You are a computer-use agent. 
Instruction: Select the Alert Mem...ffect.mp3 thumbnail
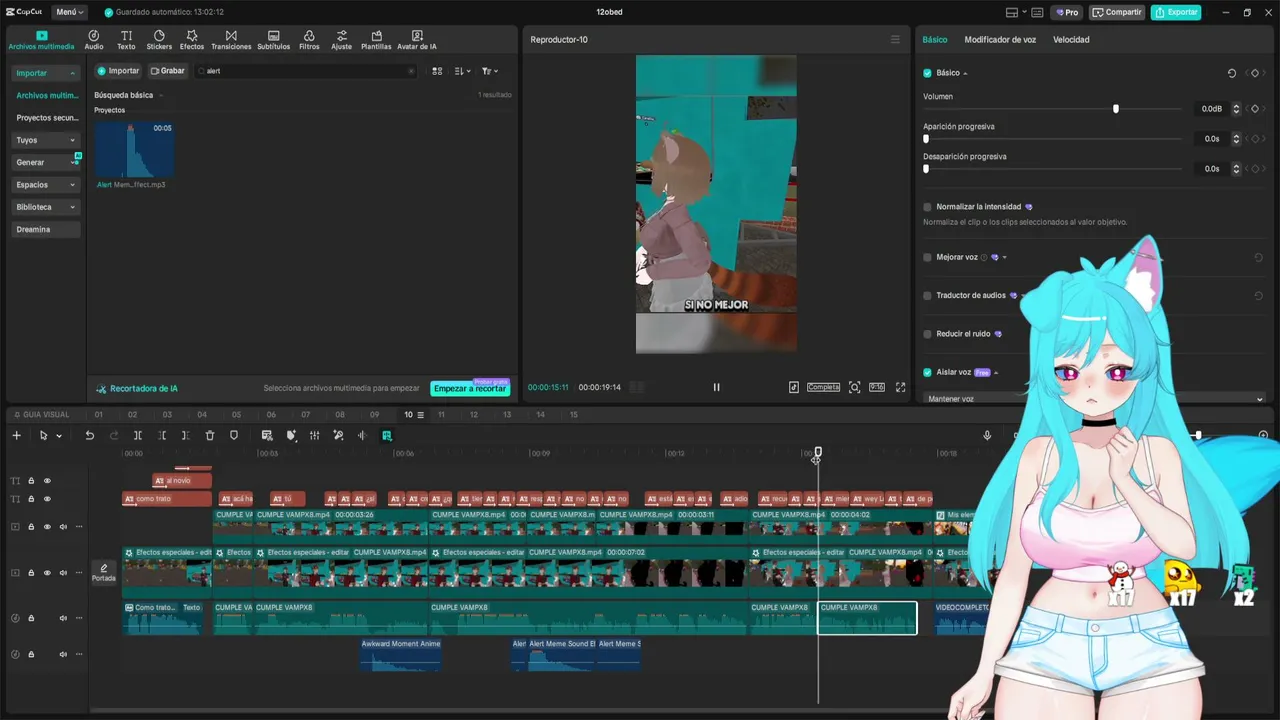(x=134, y=149)
